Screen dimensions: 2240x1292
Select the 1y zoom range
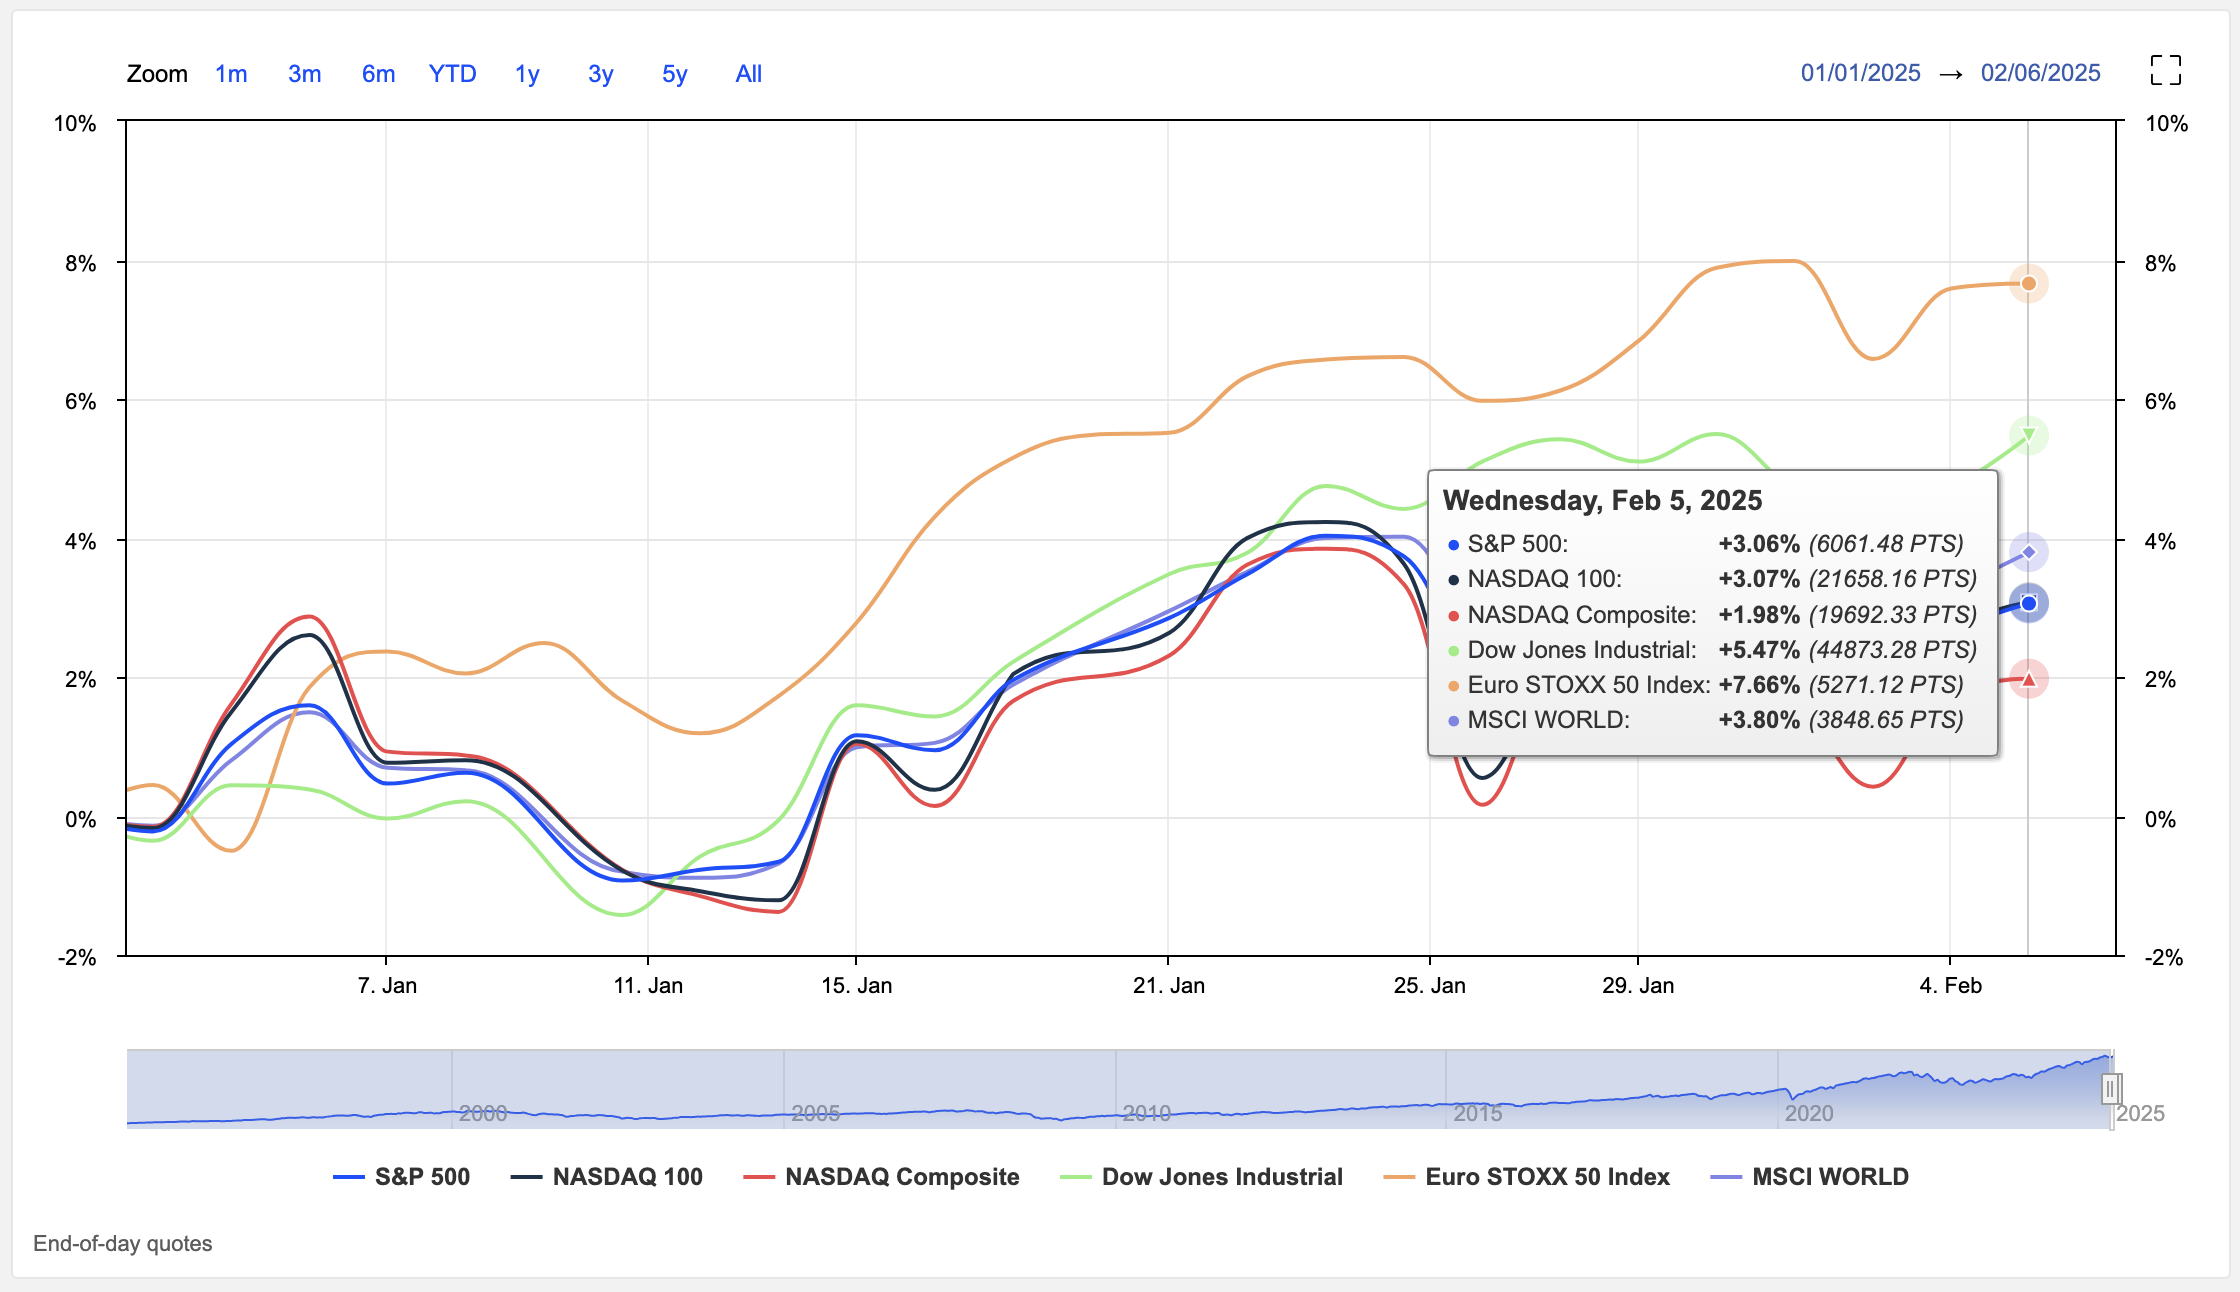point(527,74)
